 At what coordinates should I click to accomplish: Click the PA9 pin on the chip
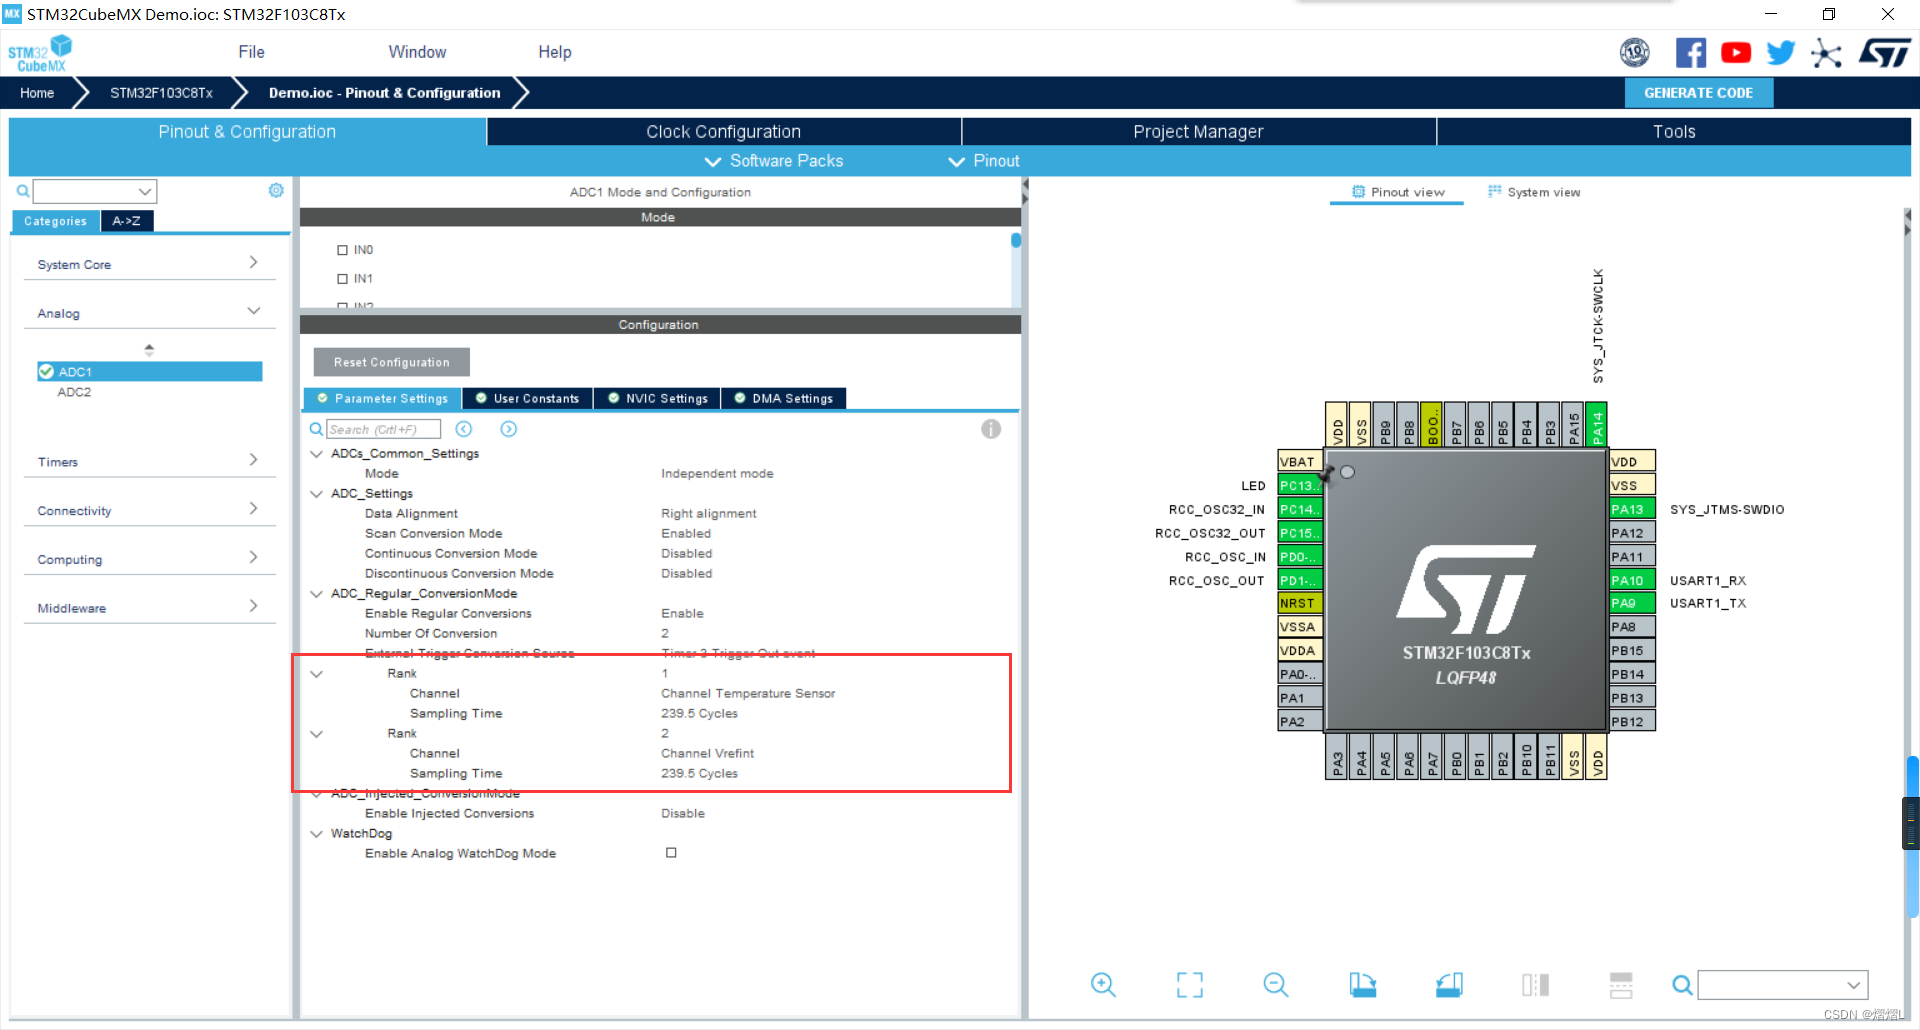coord(1632,603)
